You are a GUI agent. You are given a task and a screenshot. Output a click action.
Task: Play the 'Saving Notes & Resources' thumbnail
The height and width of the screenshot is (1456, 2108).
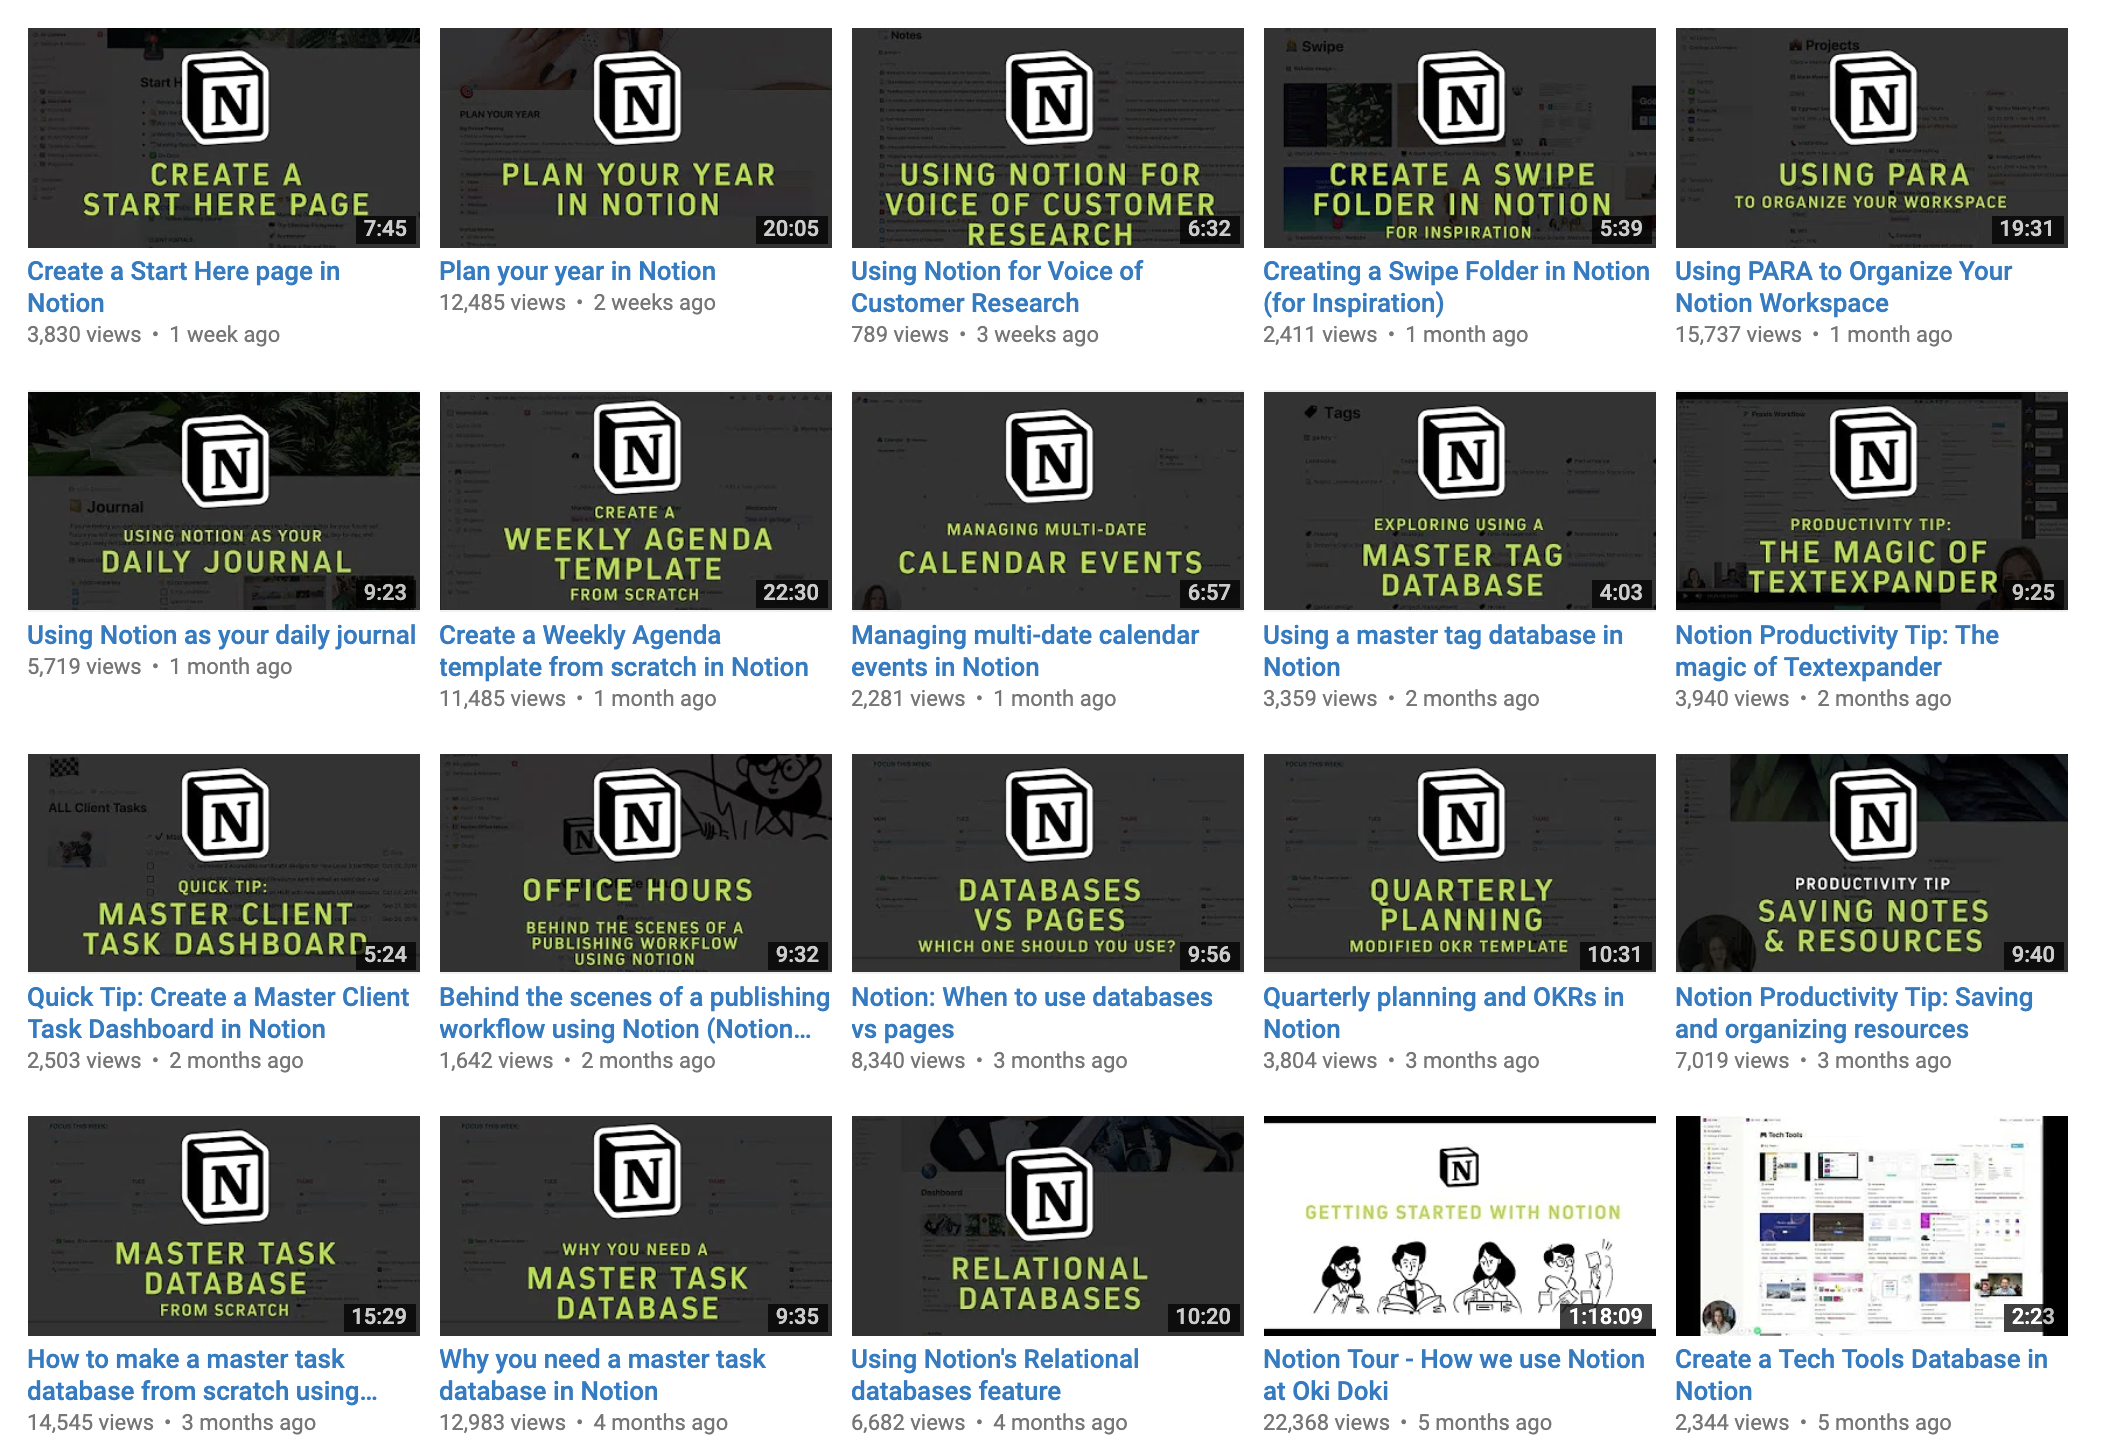coord(1872,863)
